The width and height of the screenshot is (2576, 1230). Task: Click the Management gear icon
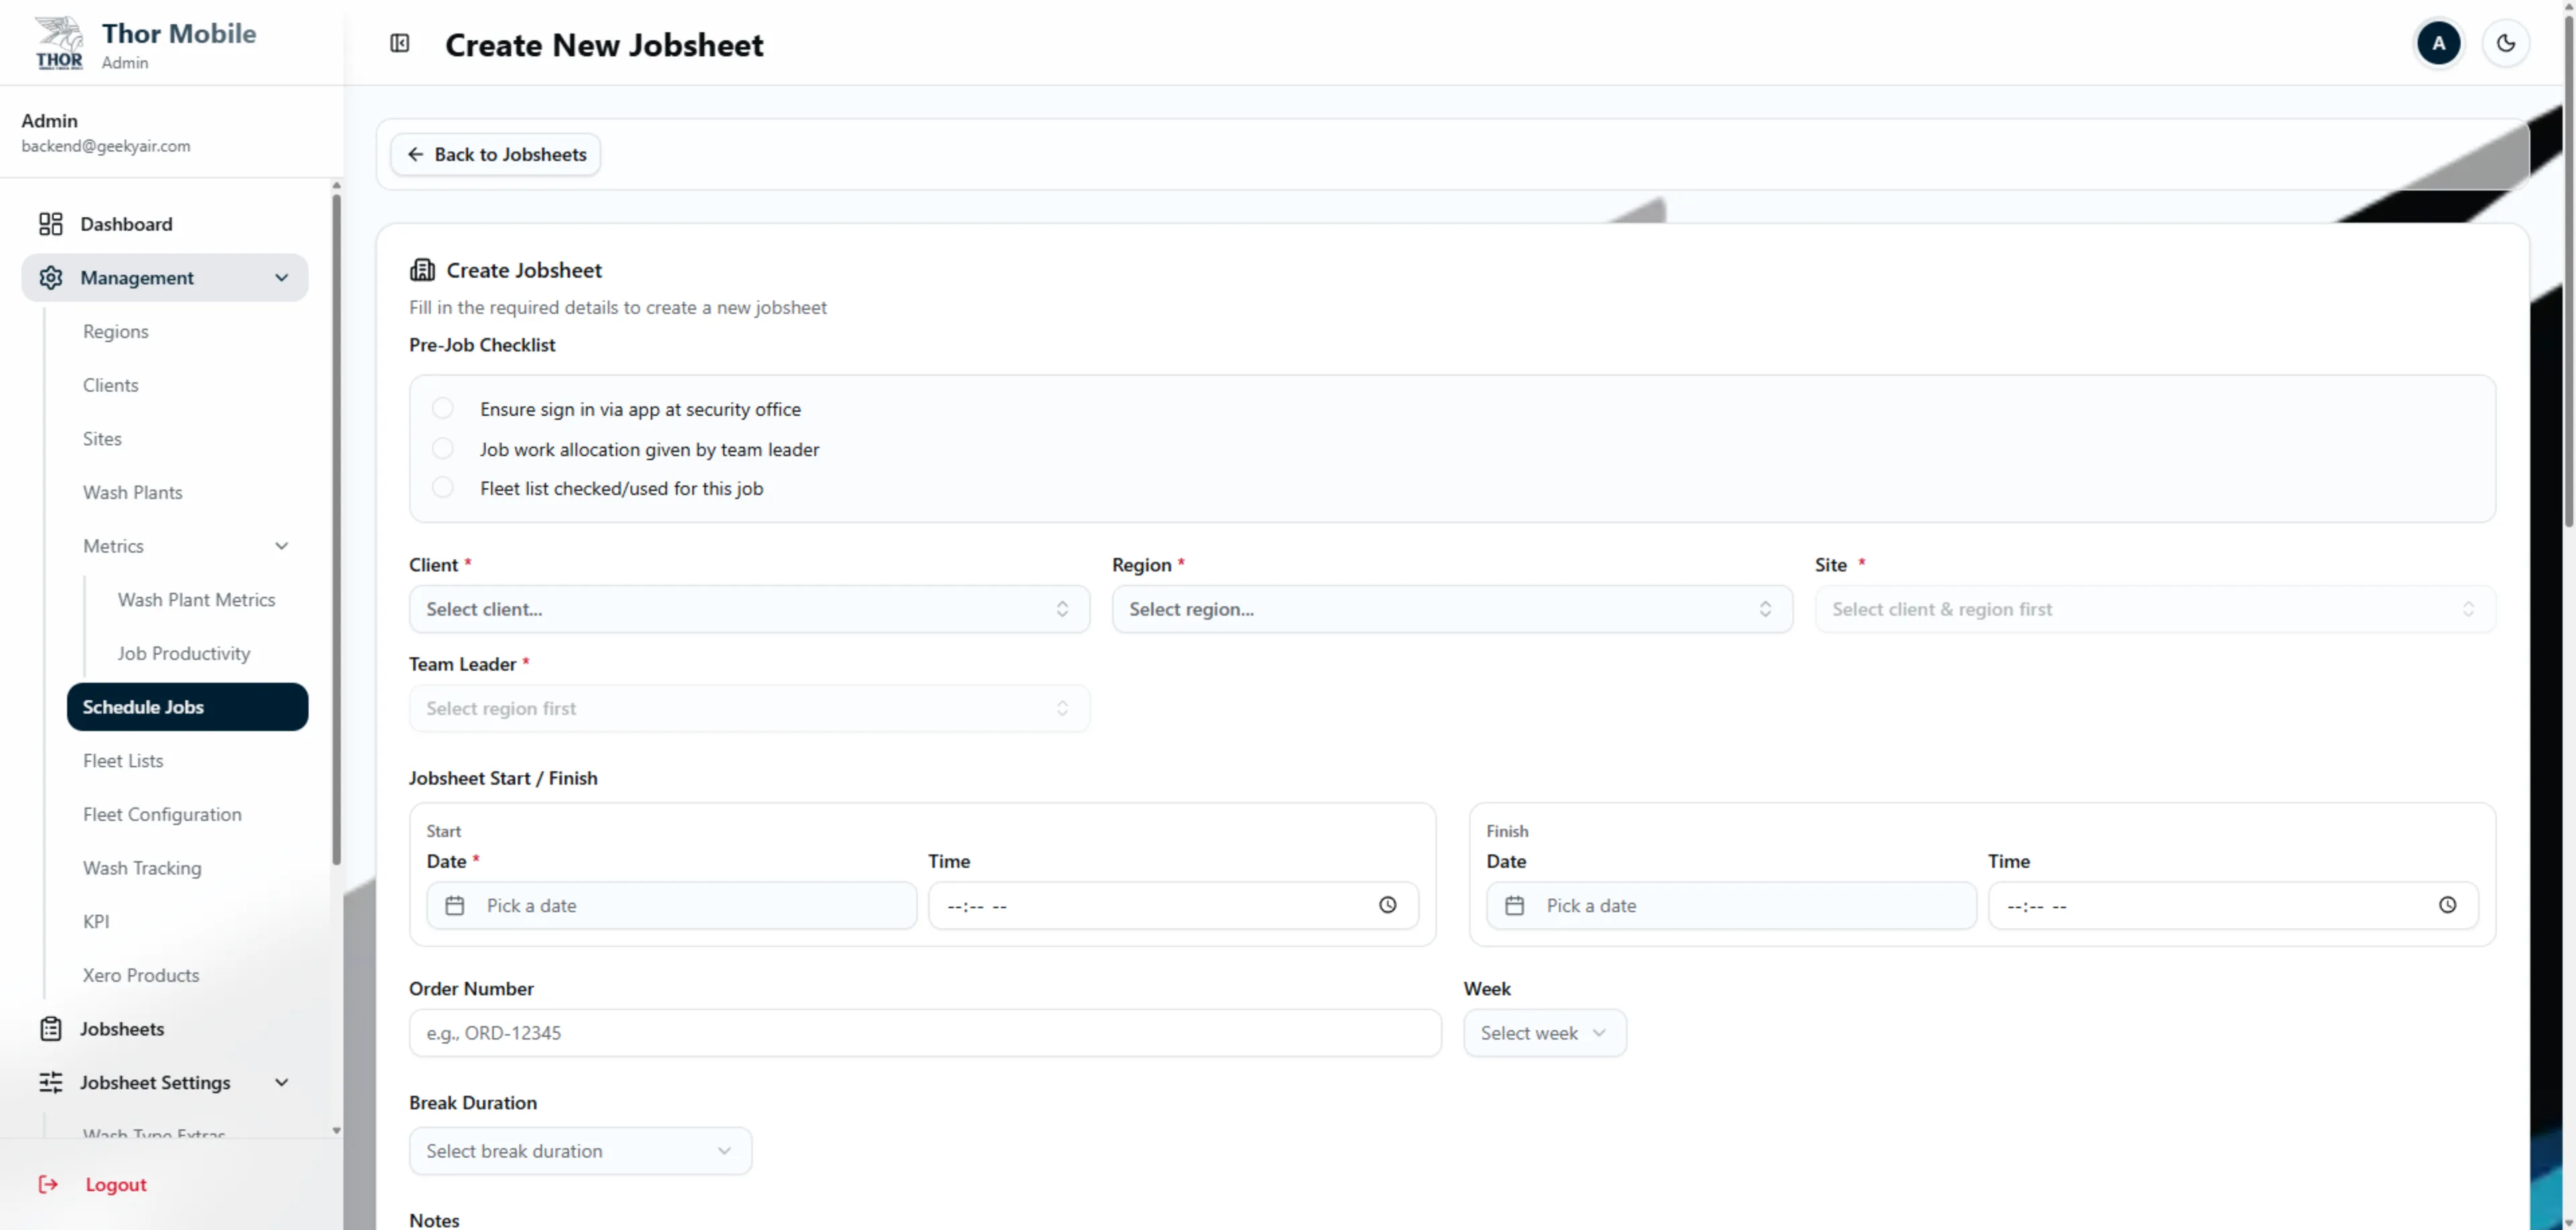pos(50,278)
